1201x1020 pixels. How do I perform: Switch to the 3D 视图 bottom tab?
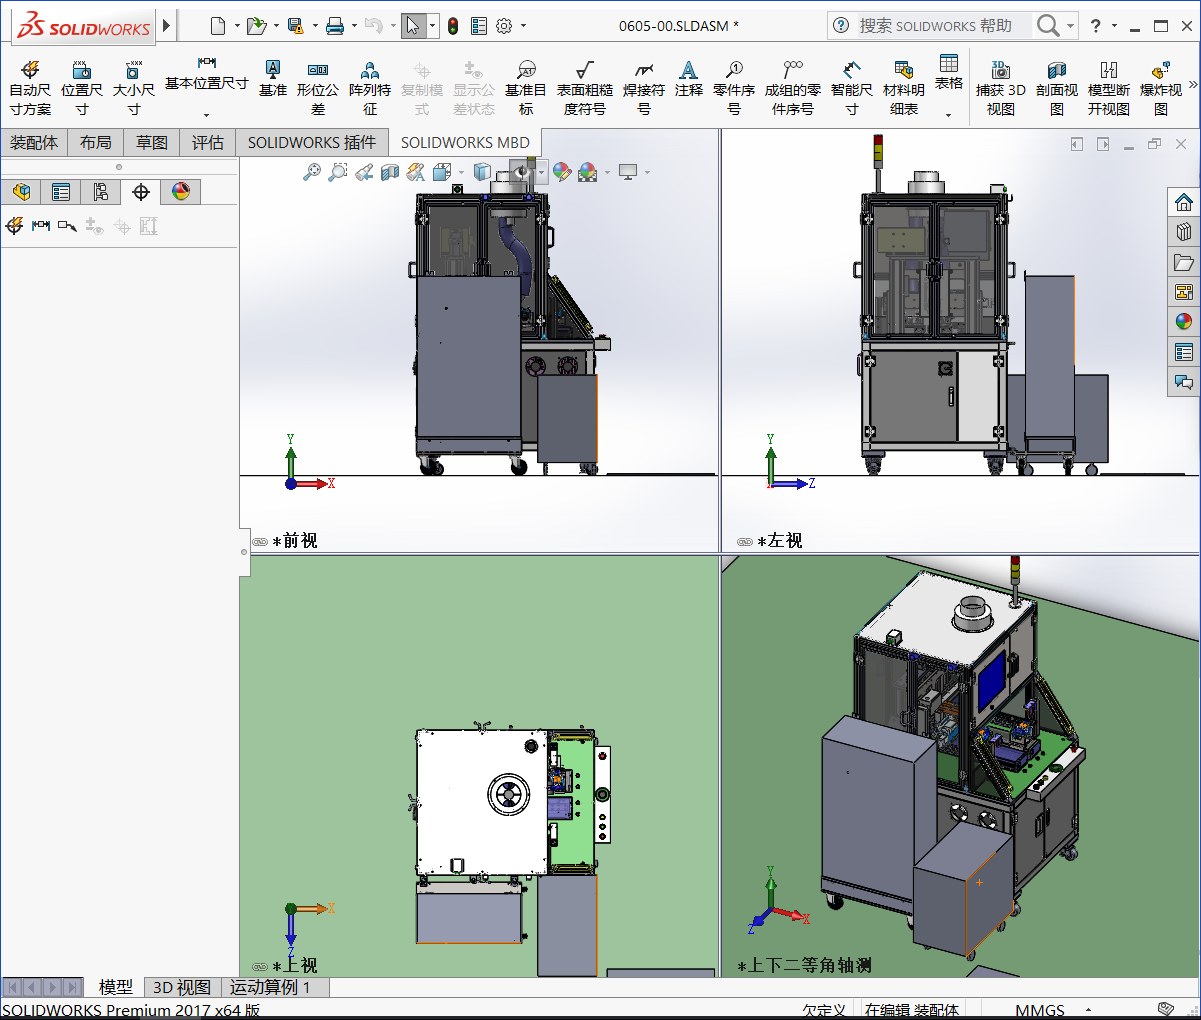(x=182, y=988)
